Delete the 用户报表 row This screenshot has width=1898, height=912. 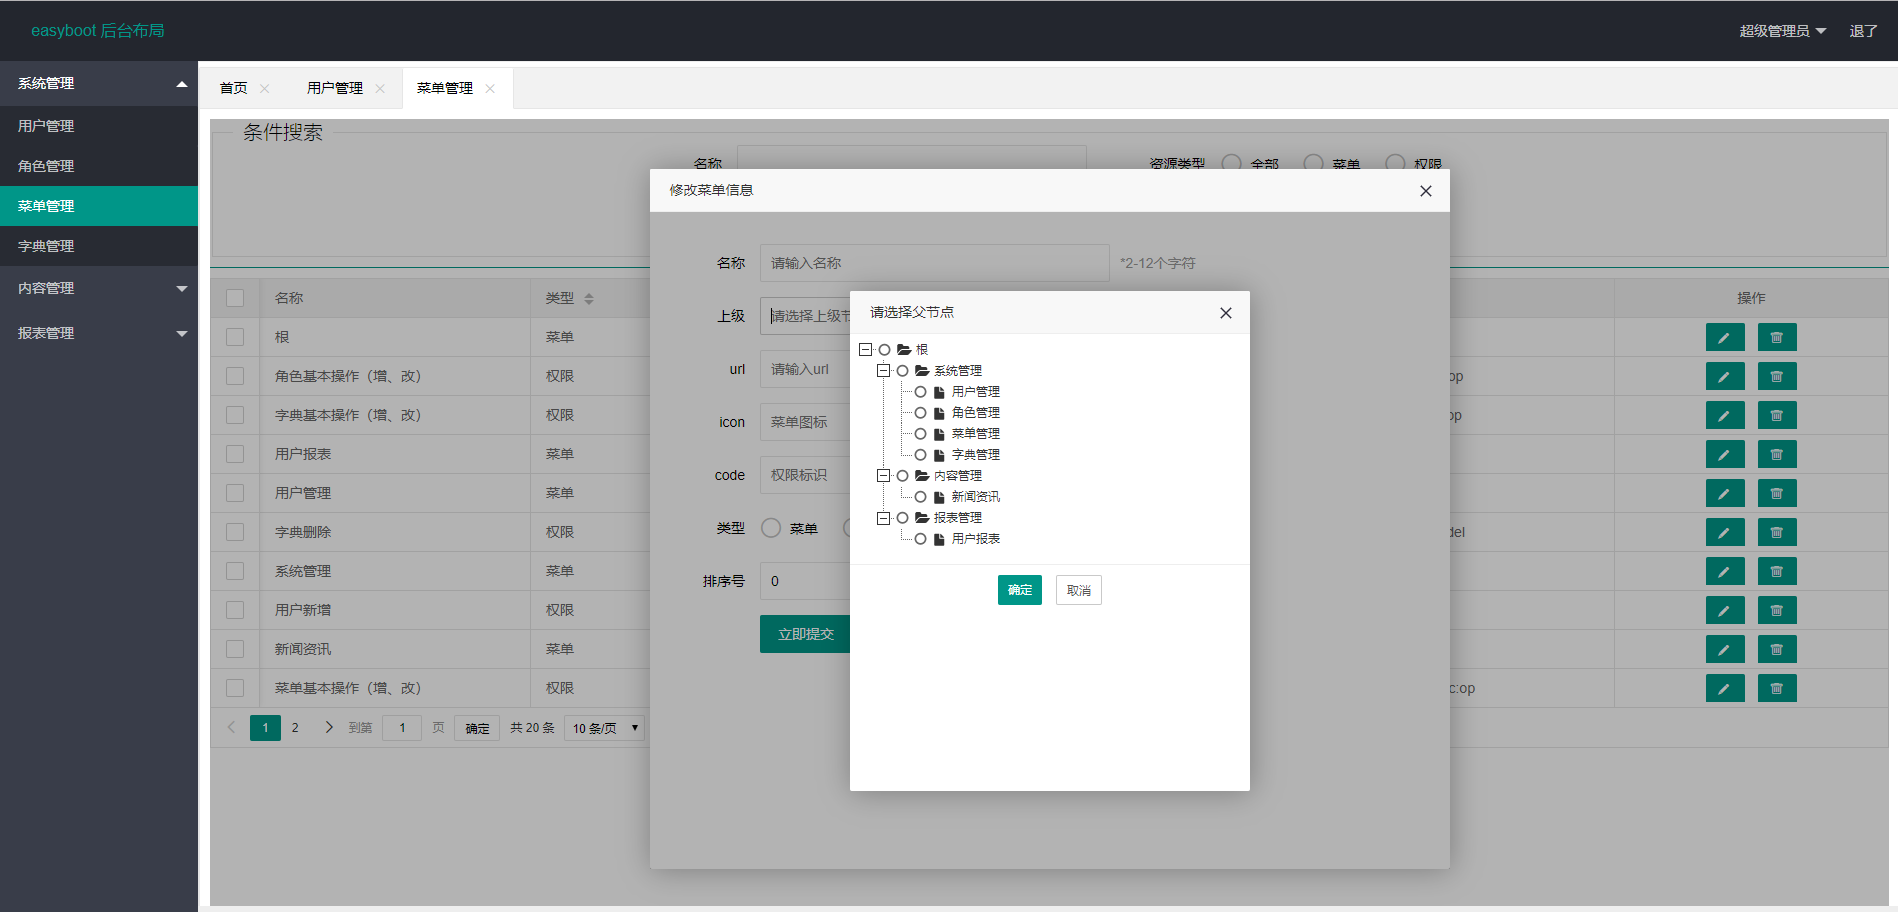click(1777, 454)
